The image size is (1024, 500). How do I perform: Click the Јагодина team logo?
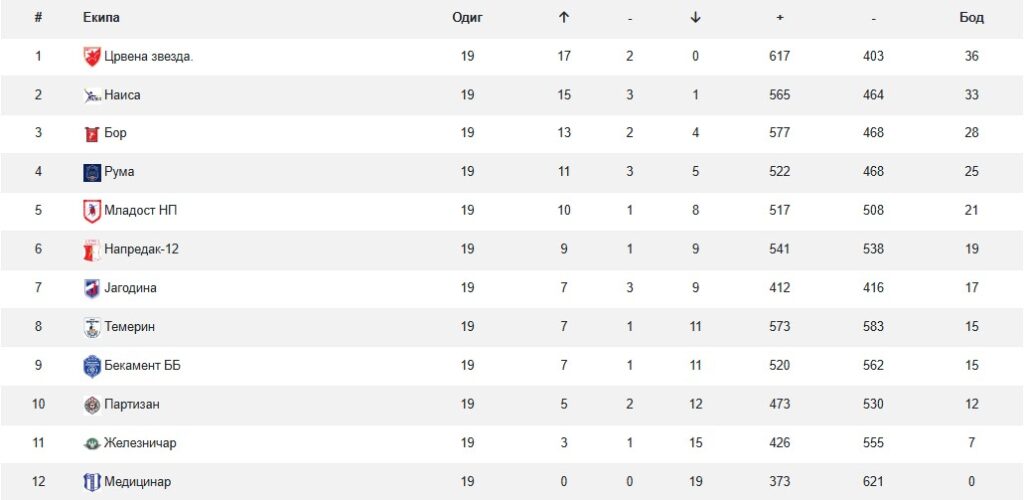(x=92, y=288)
